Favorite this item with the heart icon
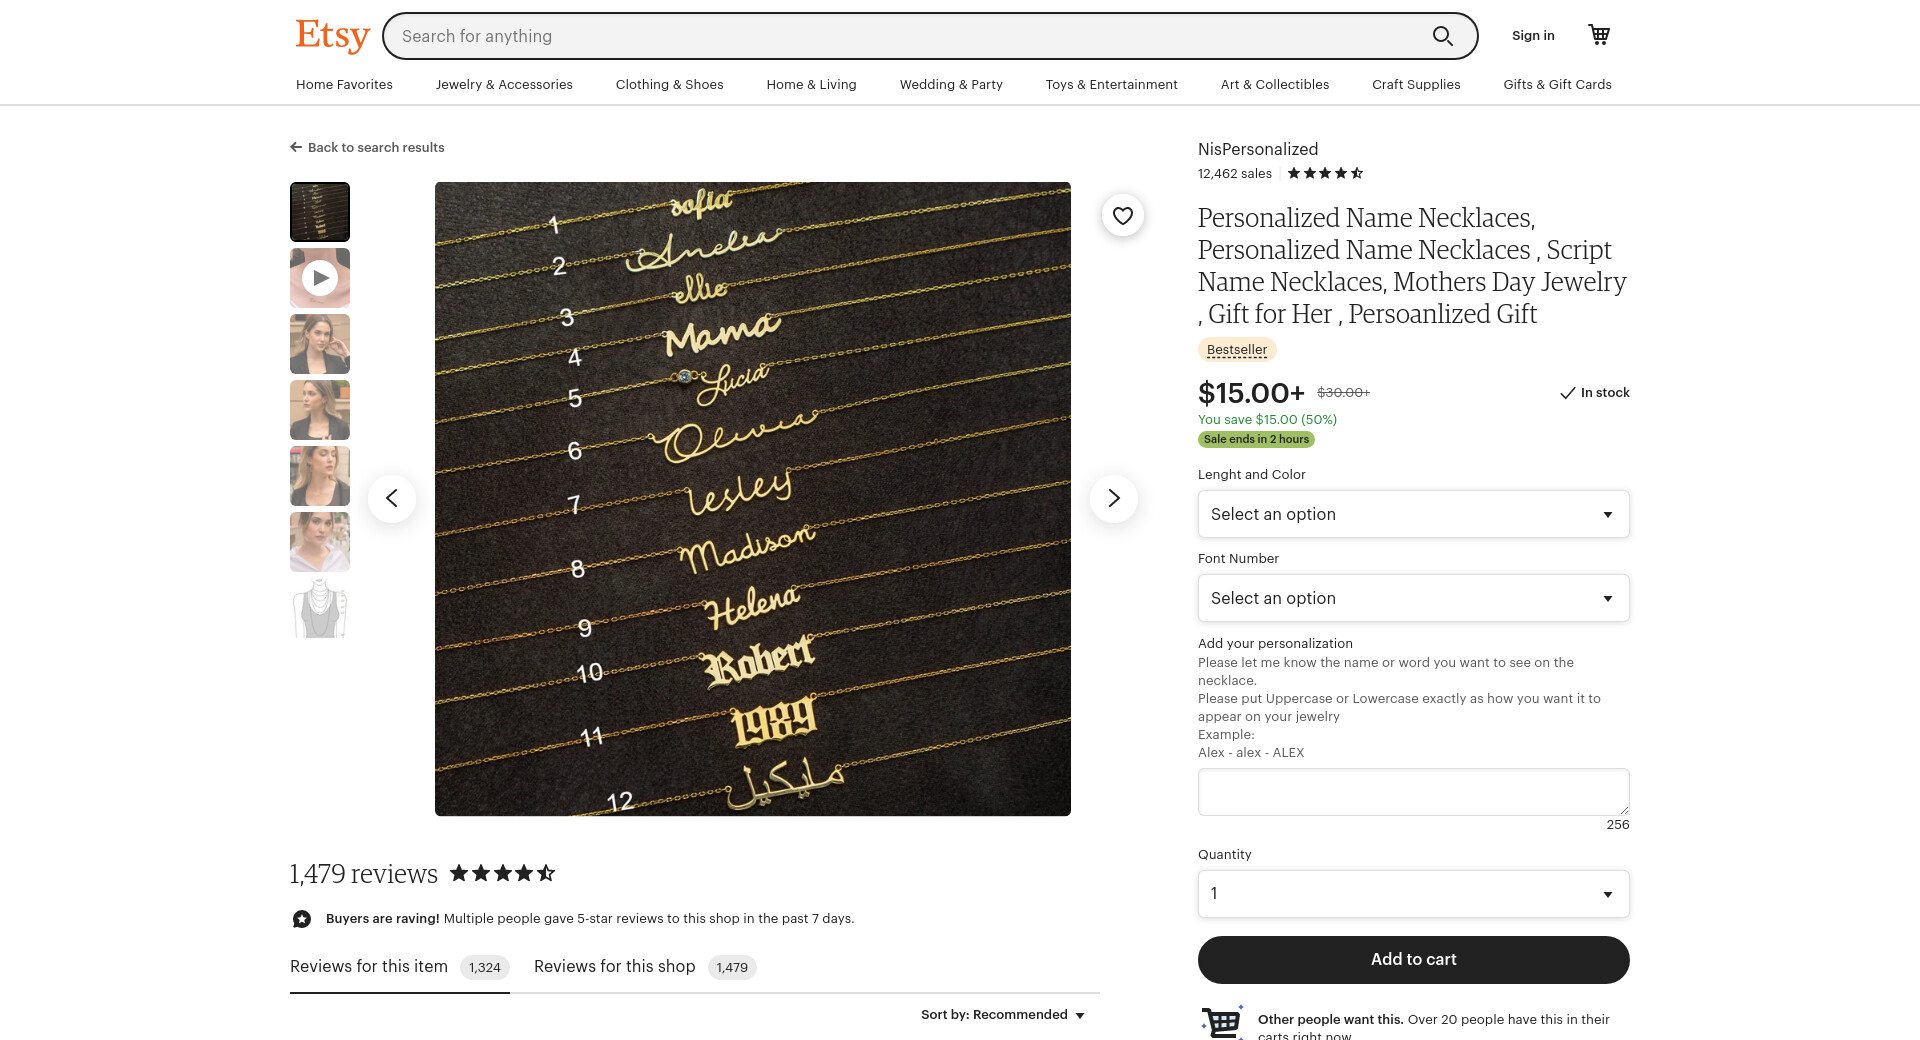1920x1040 pixels. tap(1123, 215)
